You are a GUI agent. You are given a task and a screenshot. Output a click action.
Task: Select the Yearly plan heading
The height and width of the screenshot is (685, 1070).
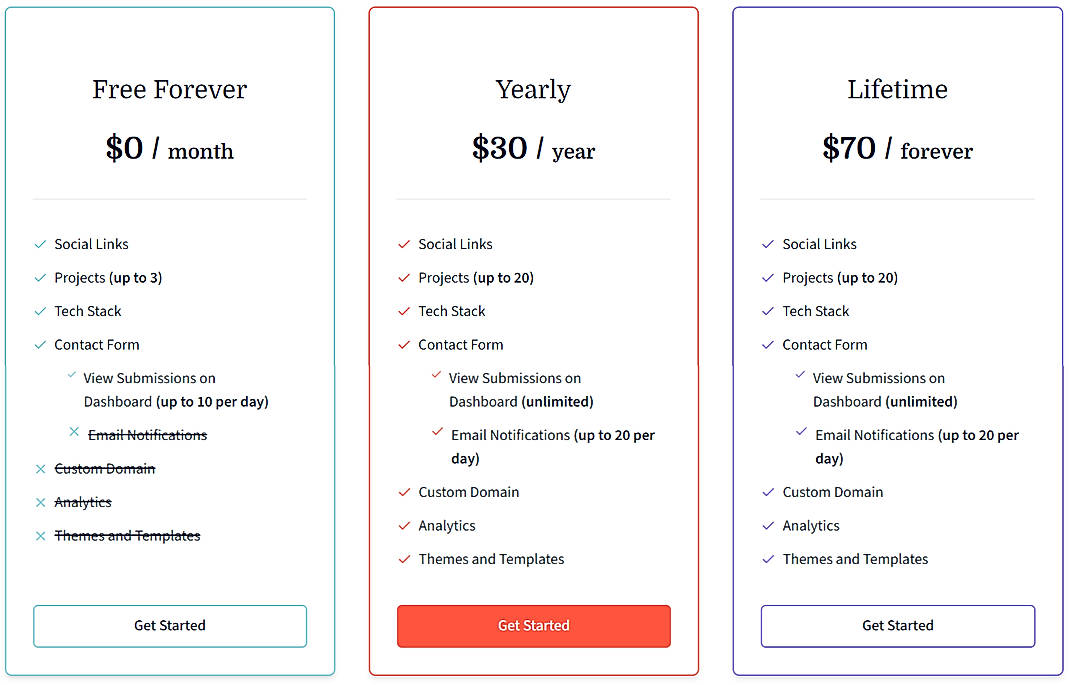[533, 89]
